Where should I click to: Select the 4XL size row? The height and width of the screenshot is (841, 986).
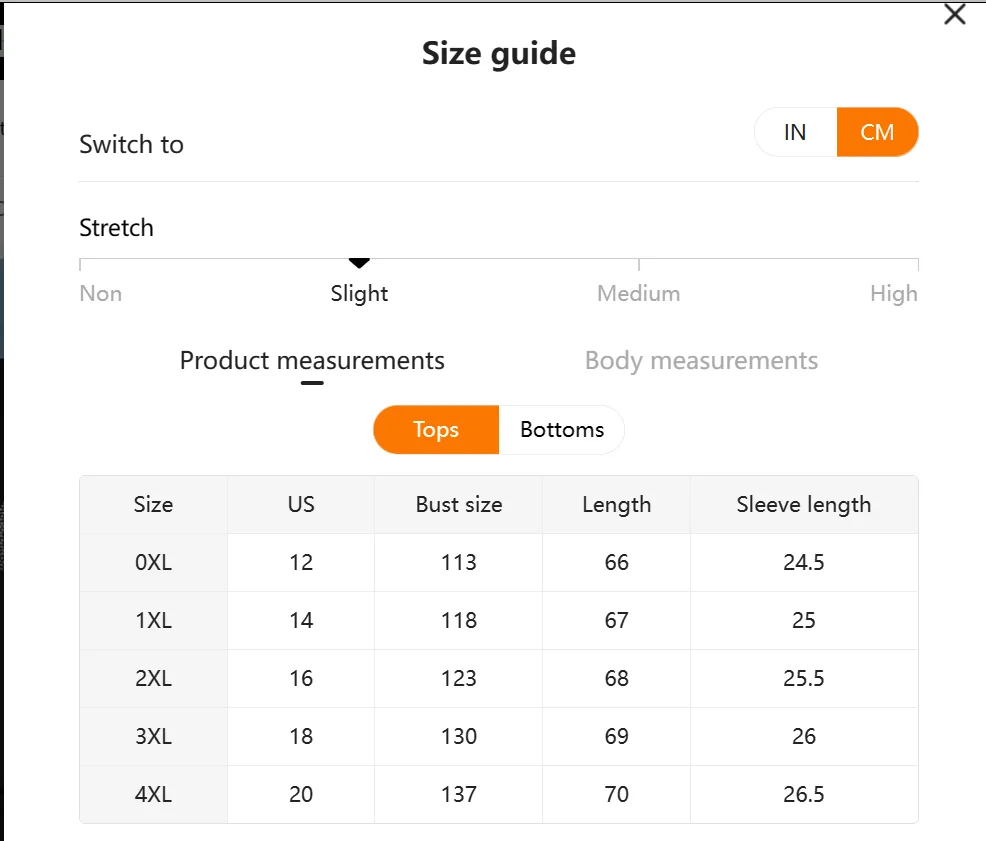coord(153,795)
